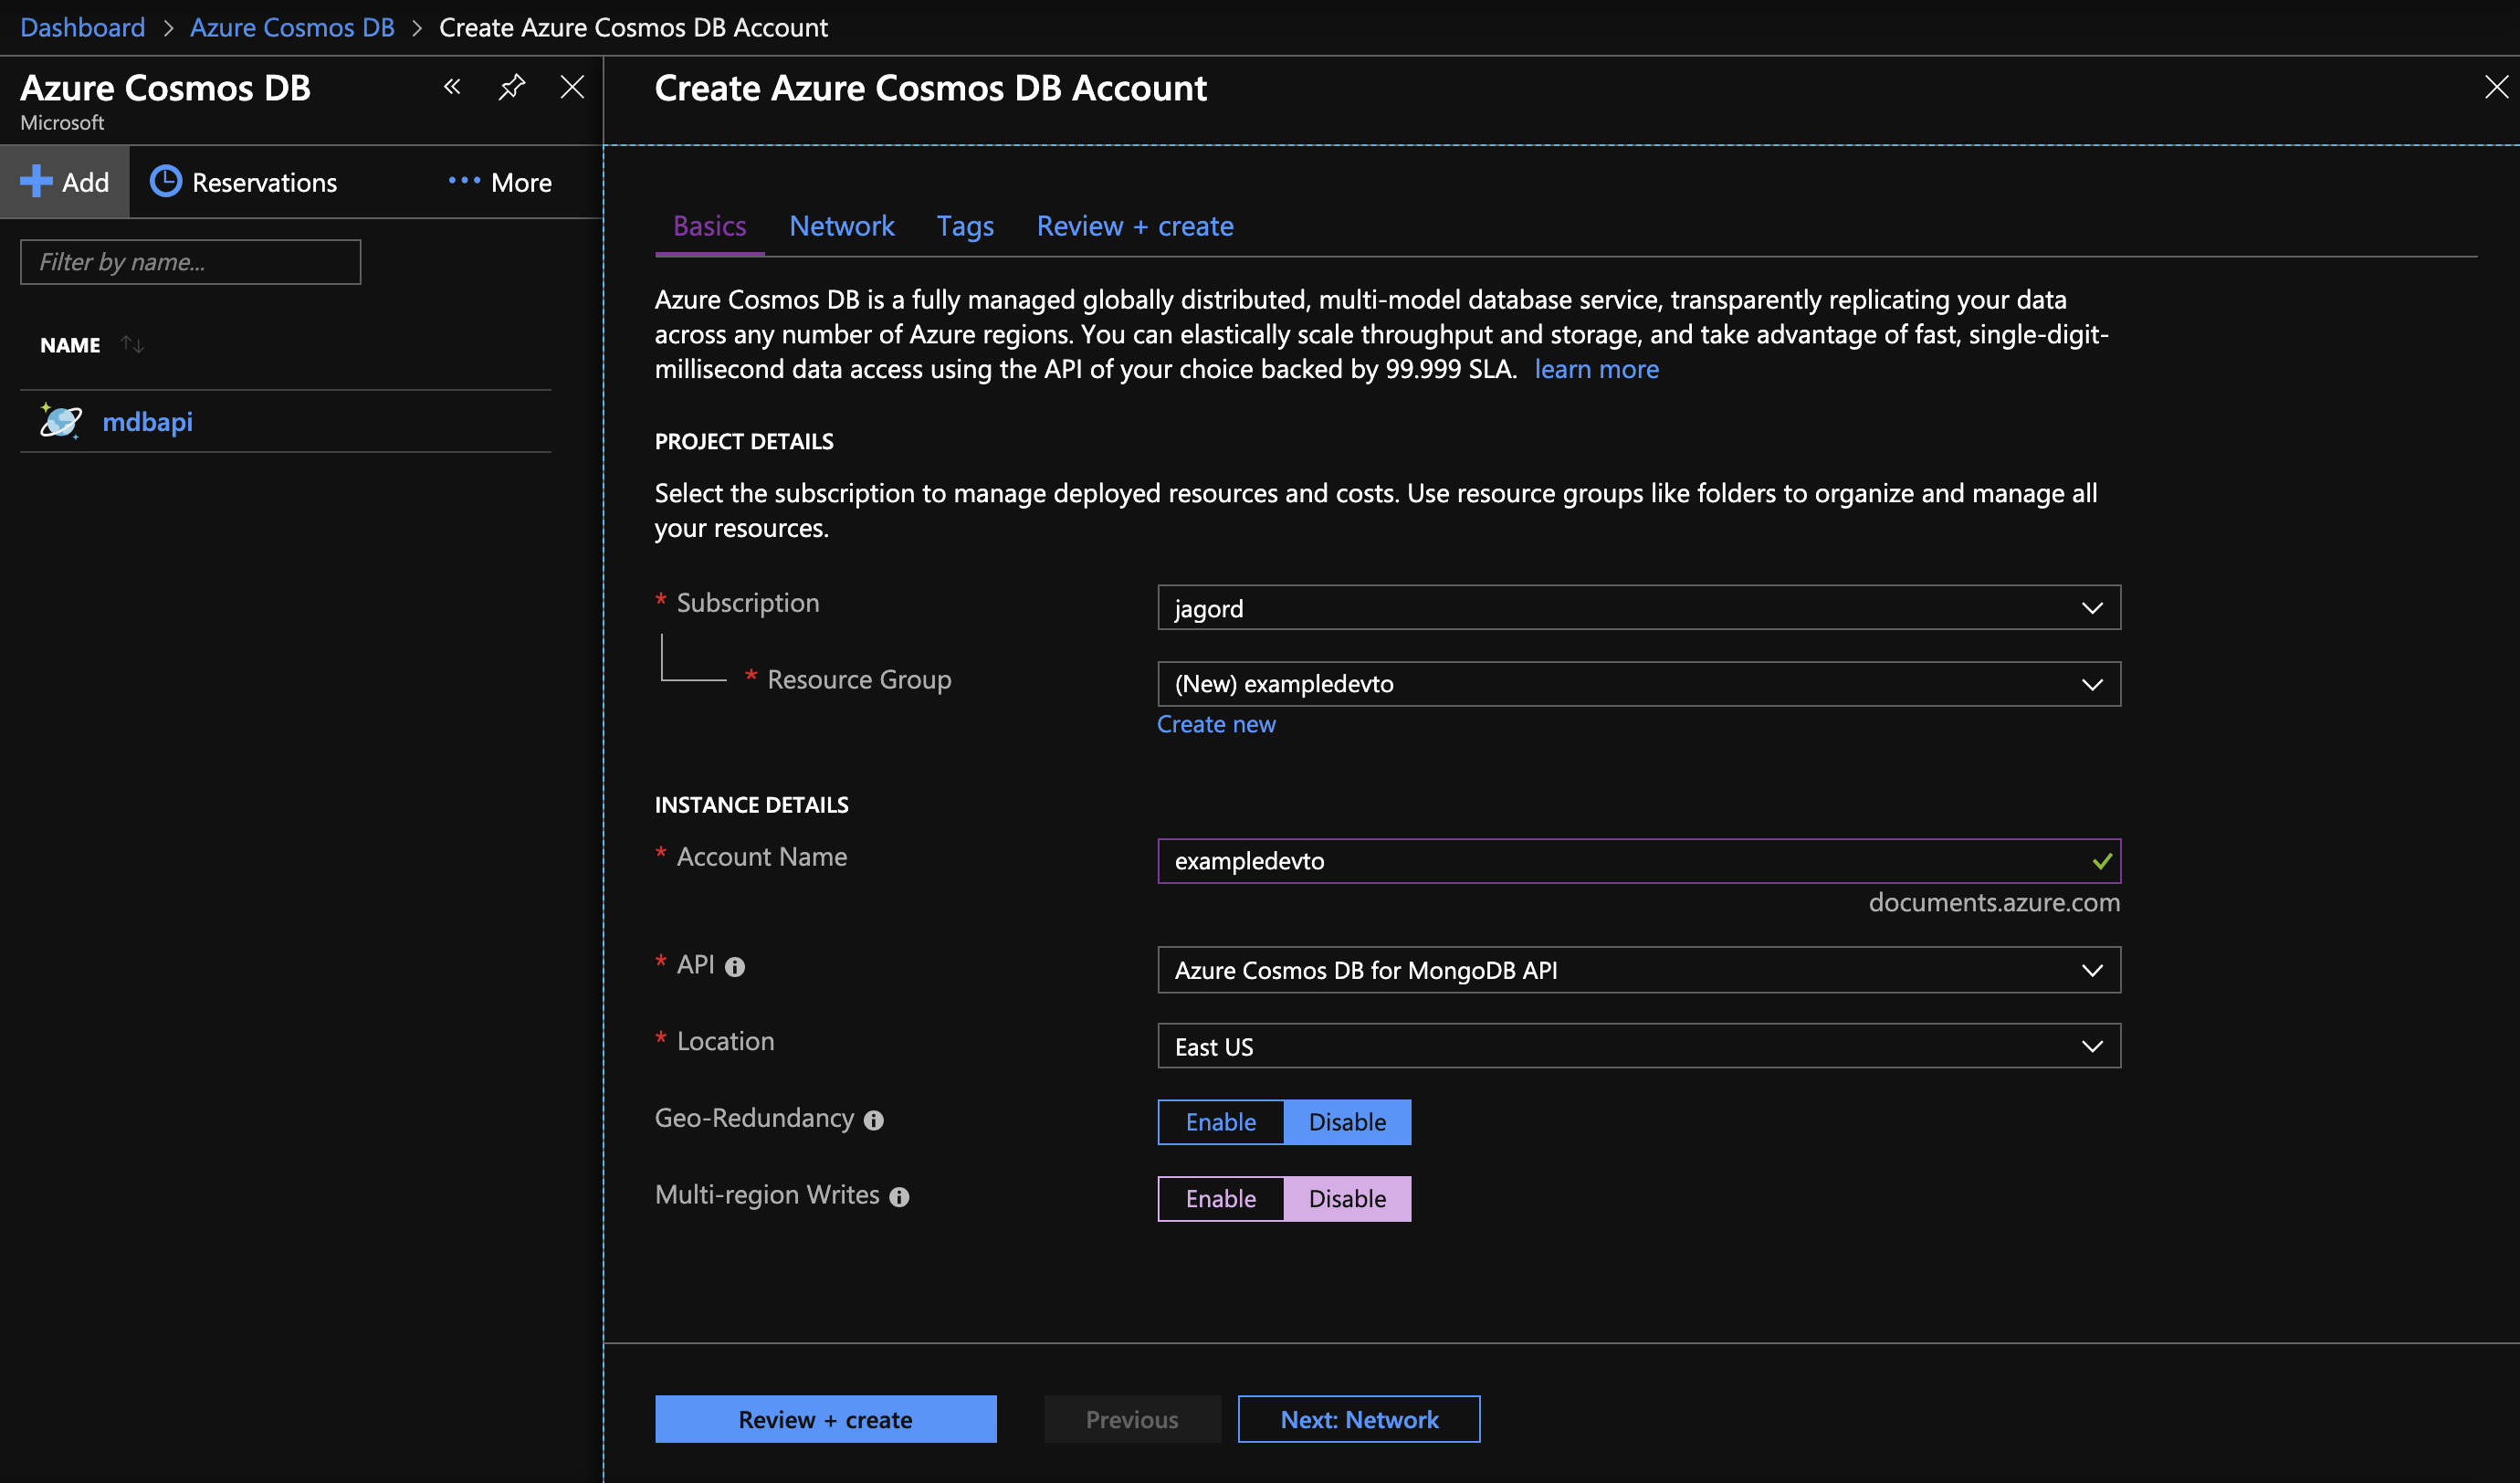Close the Azure Cosmos DB list blade
This screenshot has width=2520, height=1483.
(572, 87)
